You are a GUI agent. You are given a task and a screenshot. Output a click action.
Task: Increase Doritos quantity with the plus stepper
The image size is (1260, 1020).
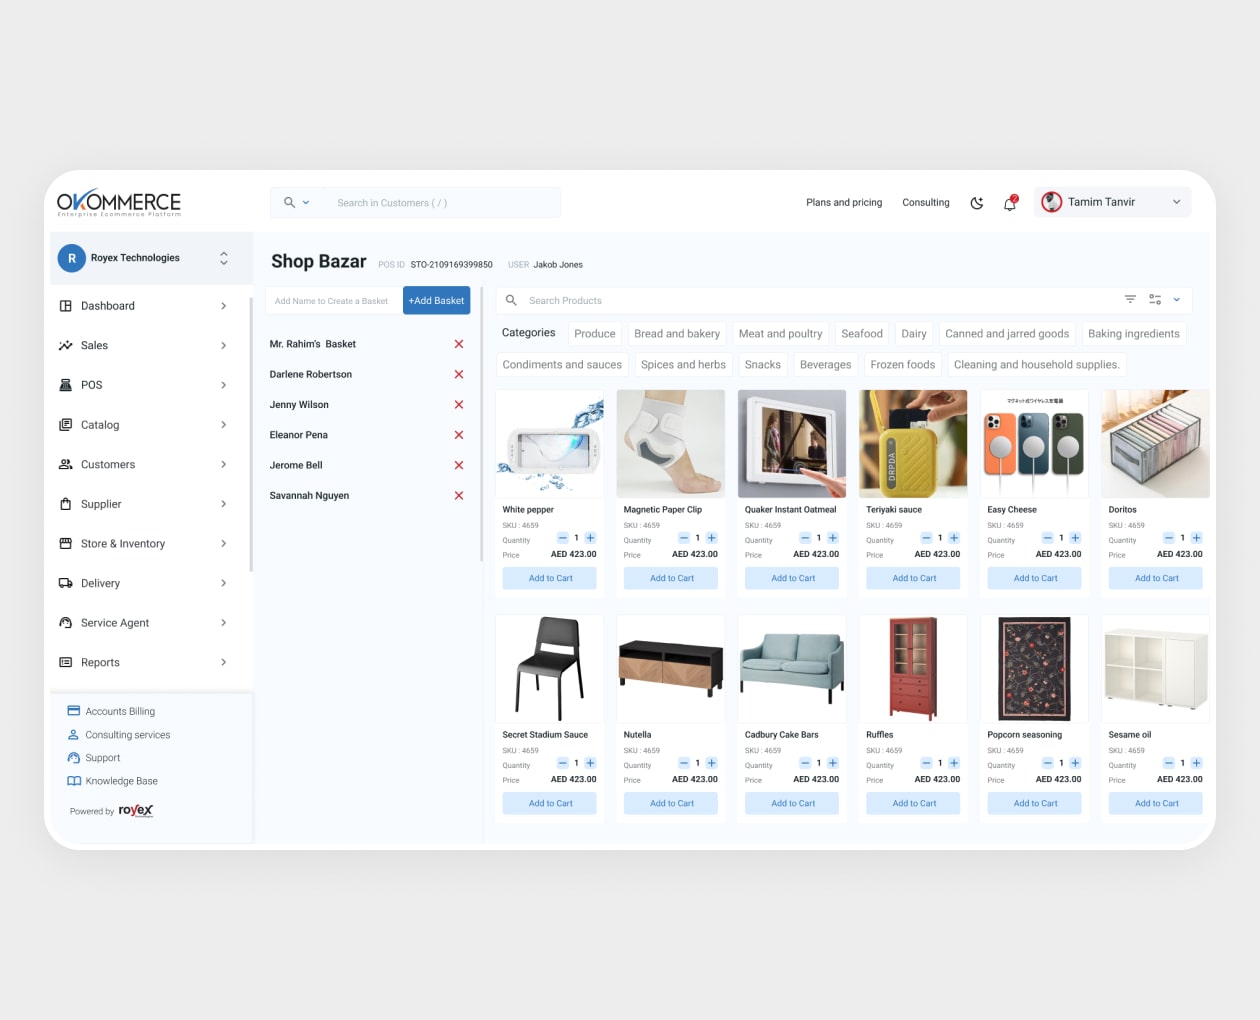[x=1196, y=538]
